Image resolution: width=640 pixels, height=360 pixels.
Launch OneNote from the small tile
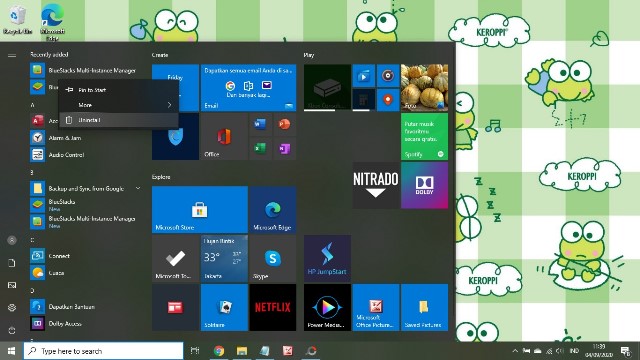(x=284, y=149)
